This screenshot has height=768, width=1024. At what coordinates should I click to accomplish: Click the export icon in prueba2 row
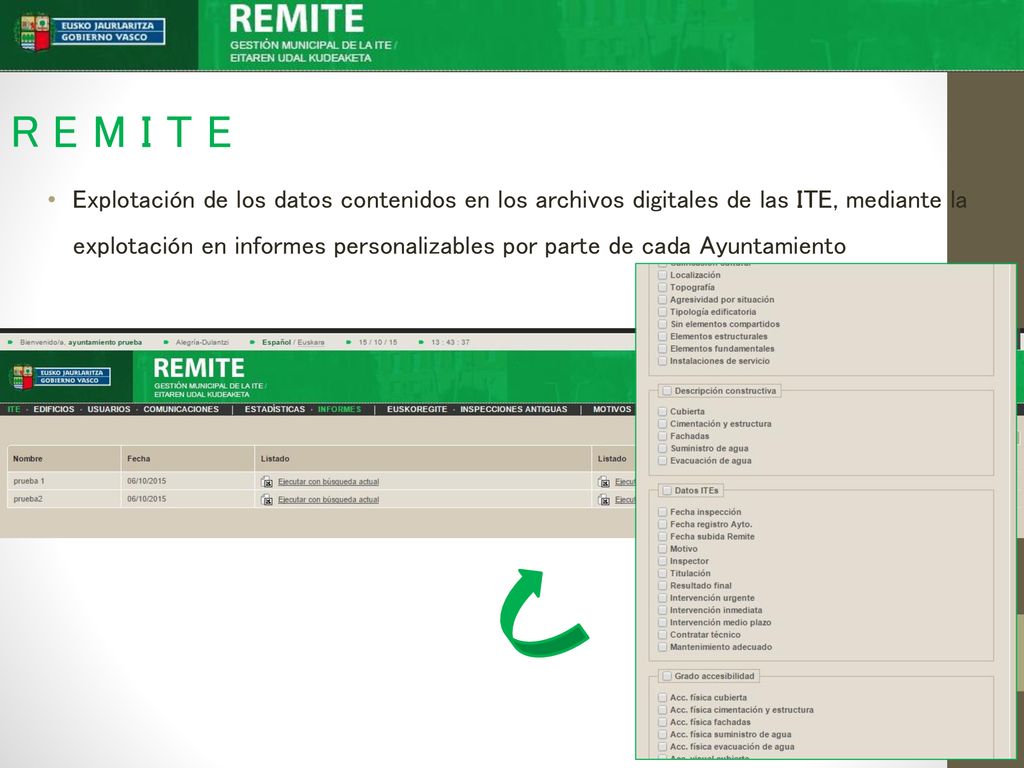(x=266, y=500)
